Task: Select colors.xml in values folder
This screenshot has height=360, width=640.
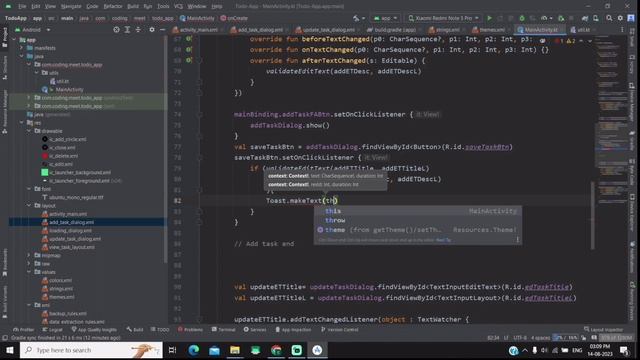Action: (60, 280)
